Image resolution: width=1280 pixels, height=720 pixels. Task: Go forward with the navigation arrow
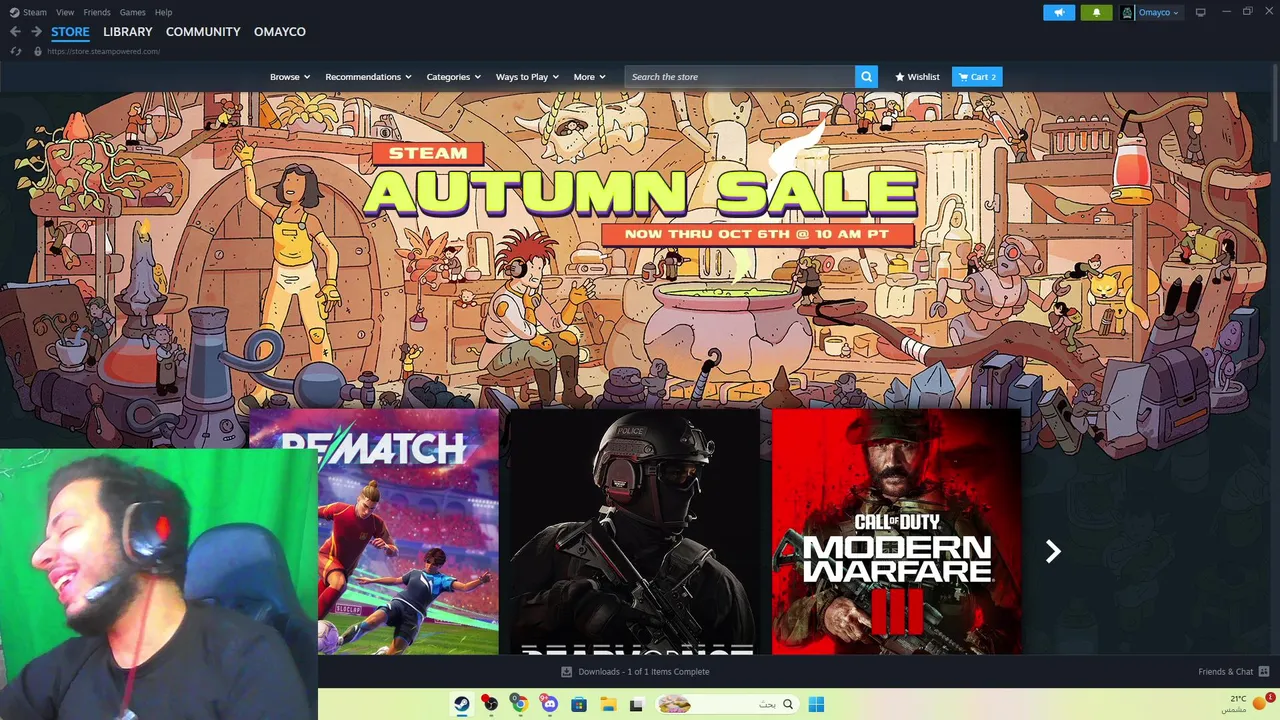click(x=36, y=32)
